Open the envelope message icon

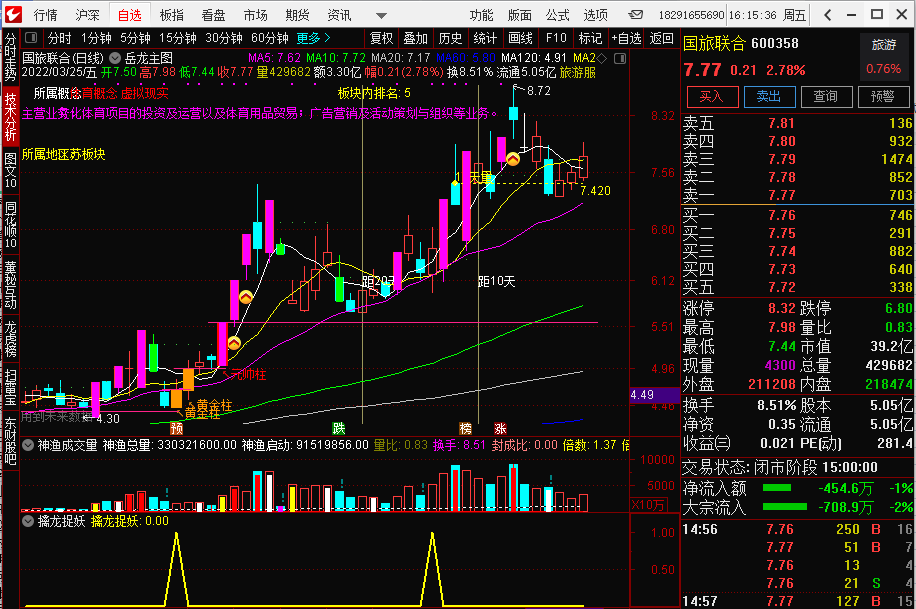click(x=636, y=15)
